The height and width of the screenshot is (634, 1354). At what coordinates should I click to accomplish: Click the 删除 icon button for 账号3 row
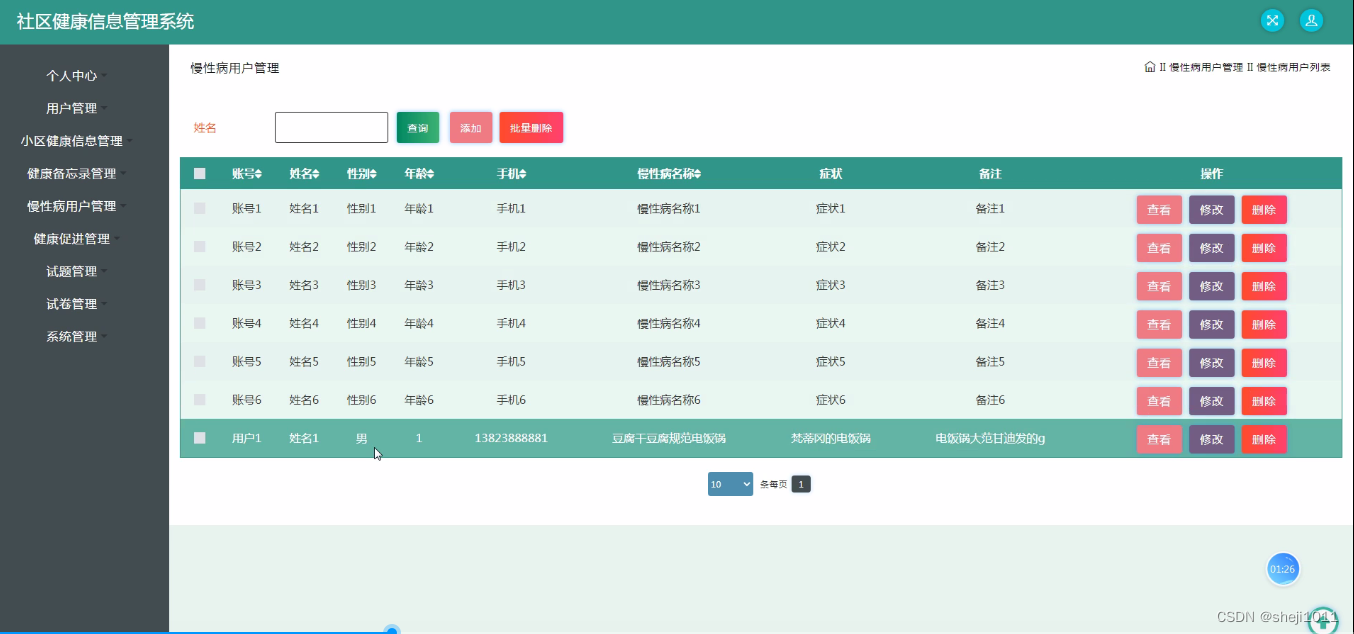pos(1264,285)
